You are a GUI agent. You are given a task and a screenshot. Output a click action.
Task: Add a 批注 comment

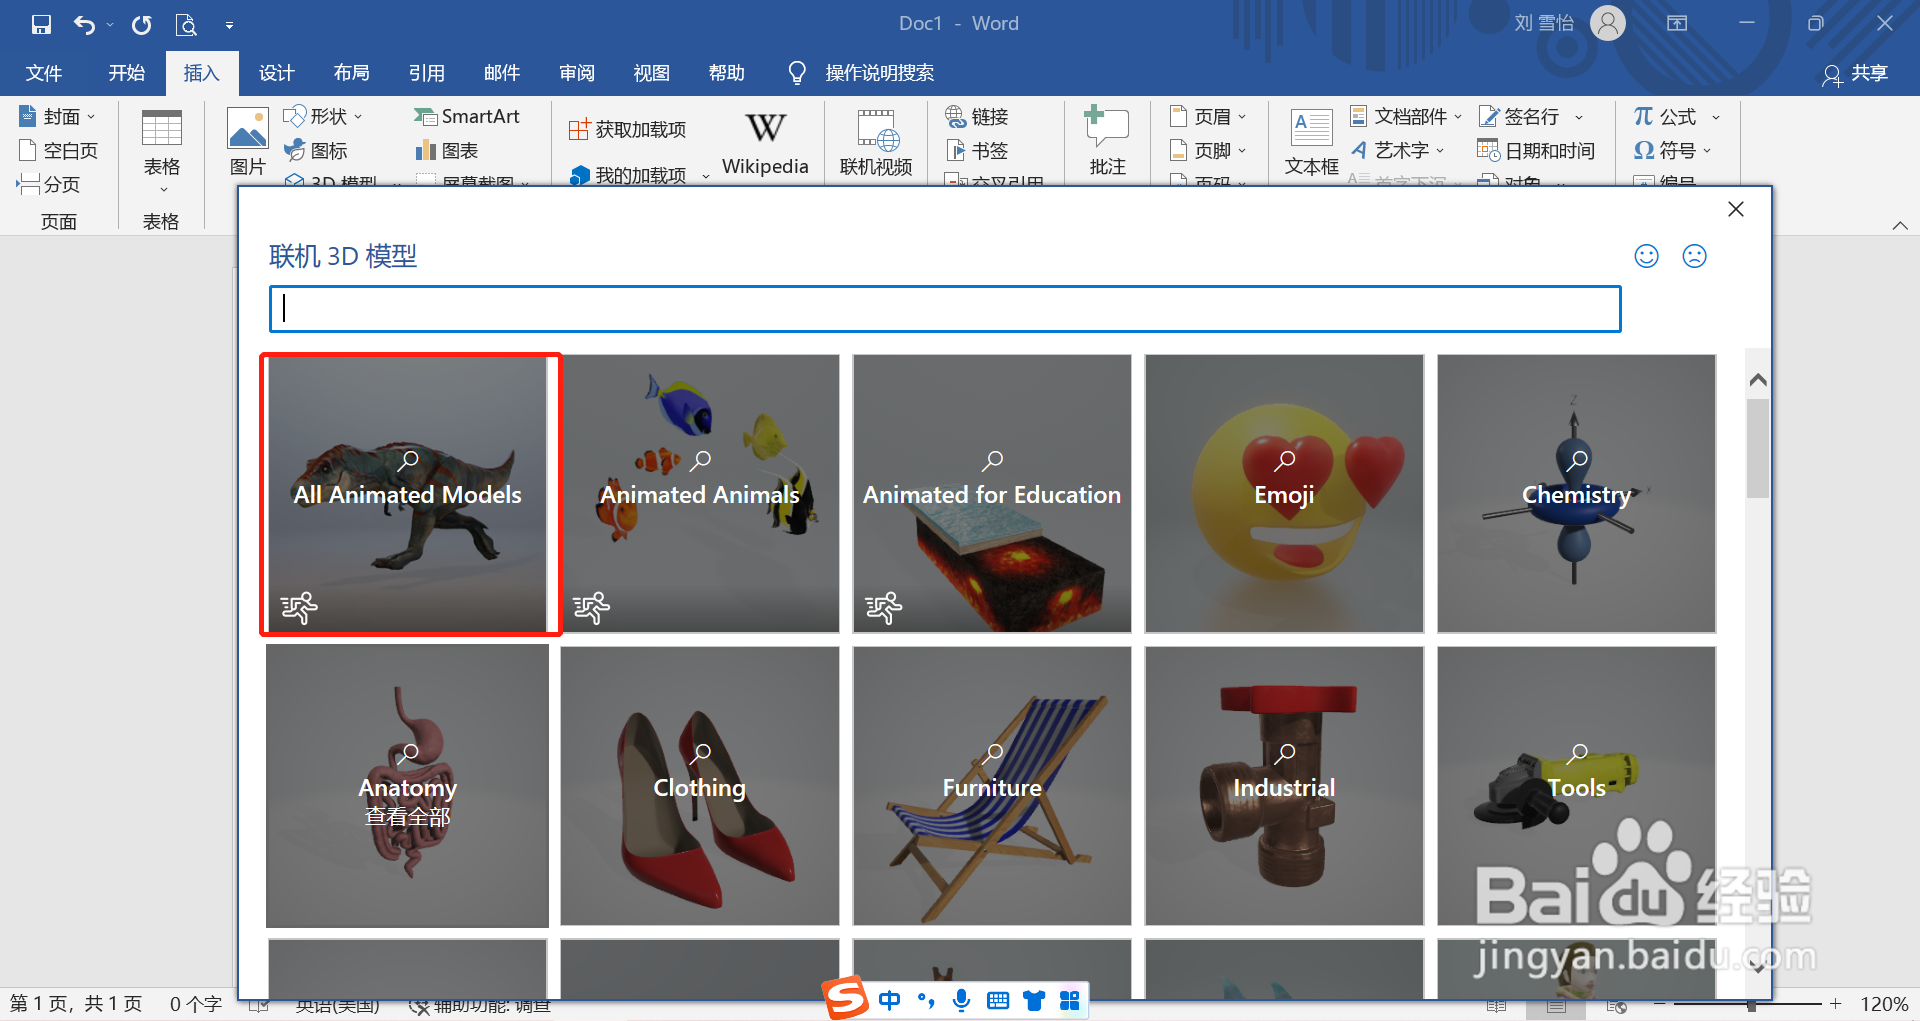click(1107, 143)
